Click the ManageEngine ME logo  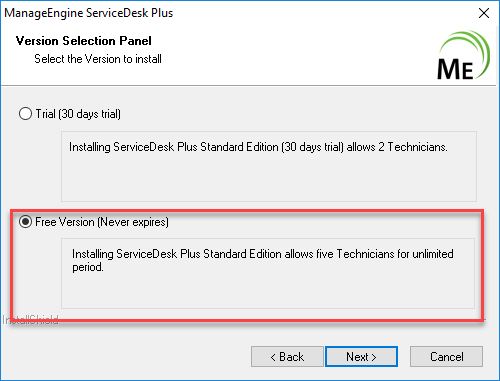463,55
